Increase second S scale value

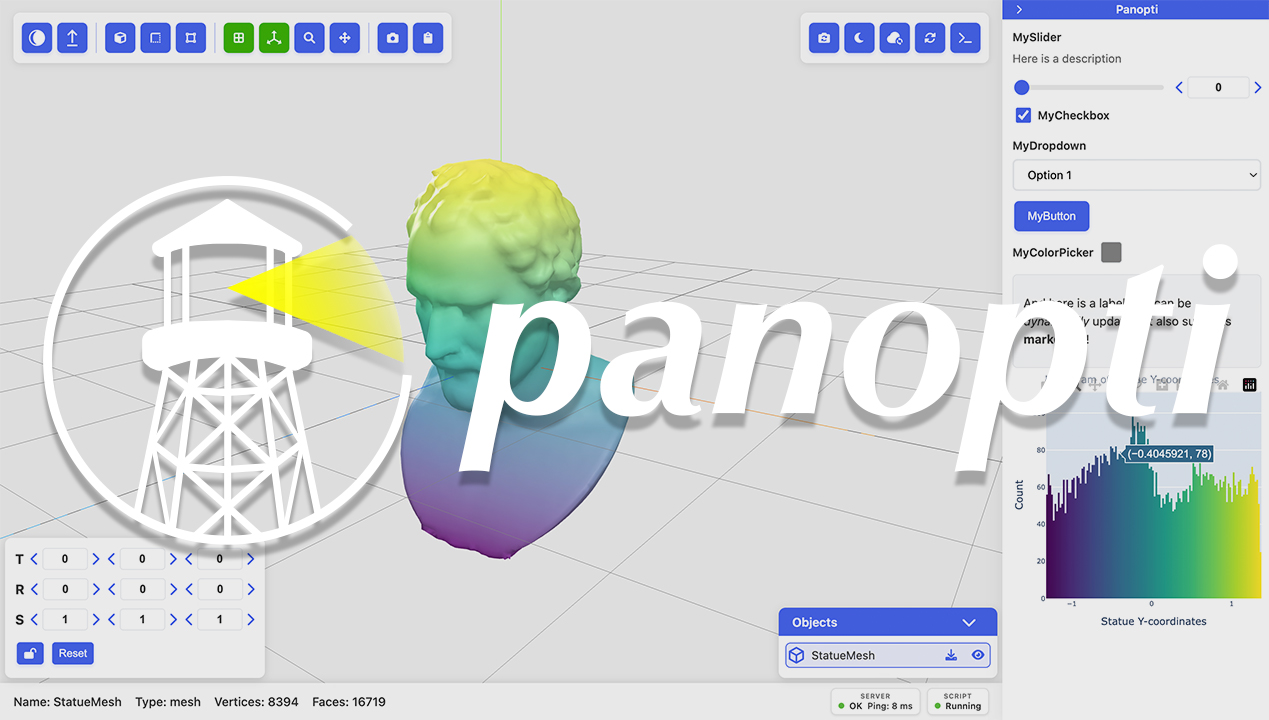(173, 620)
